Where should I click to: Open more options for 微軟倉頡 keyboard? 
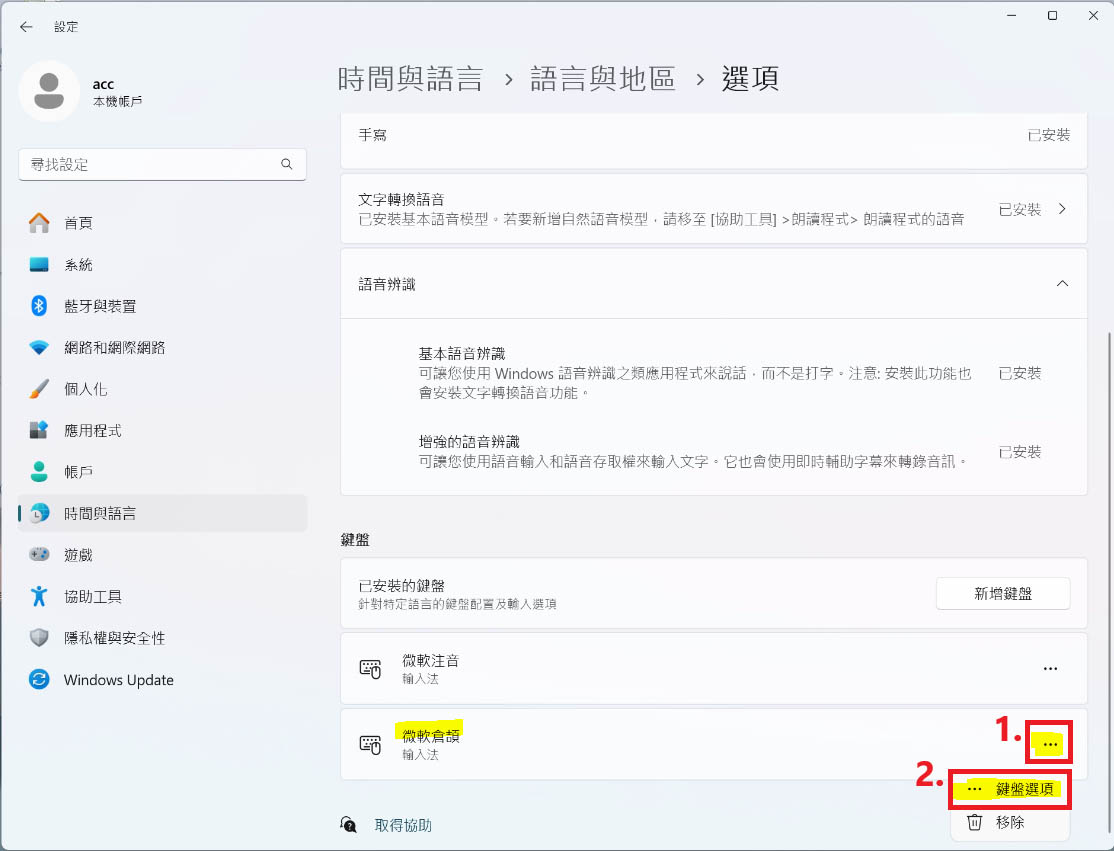[x=1050, y=744]
